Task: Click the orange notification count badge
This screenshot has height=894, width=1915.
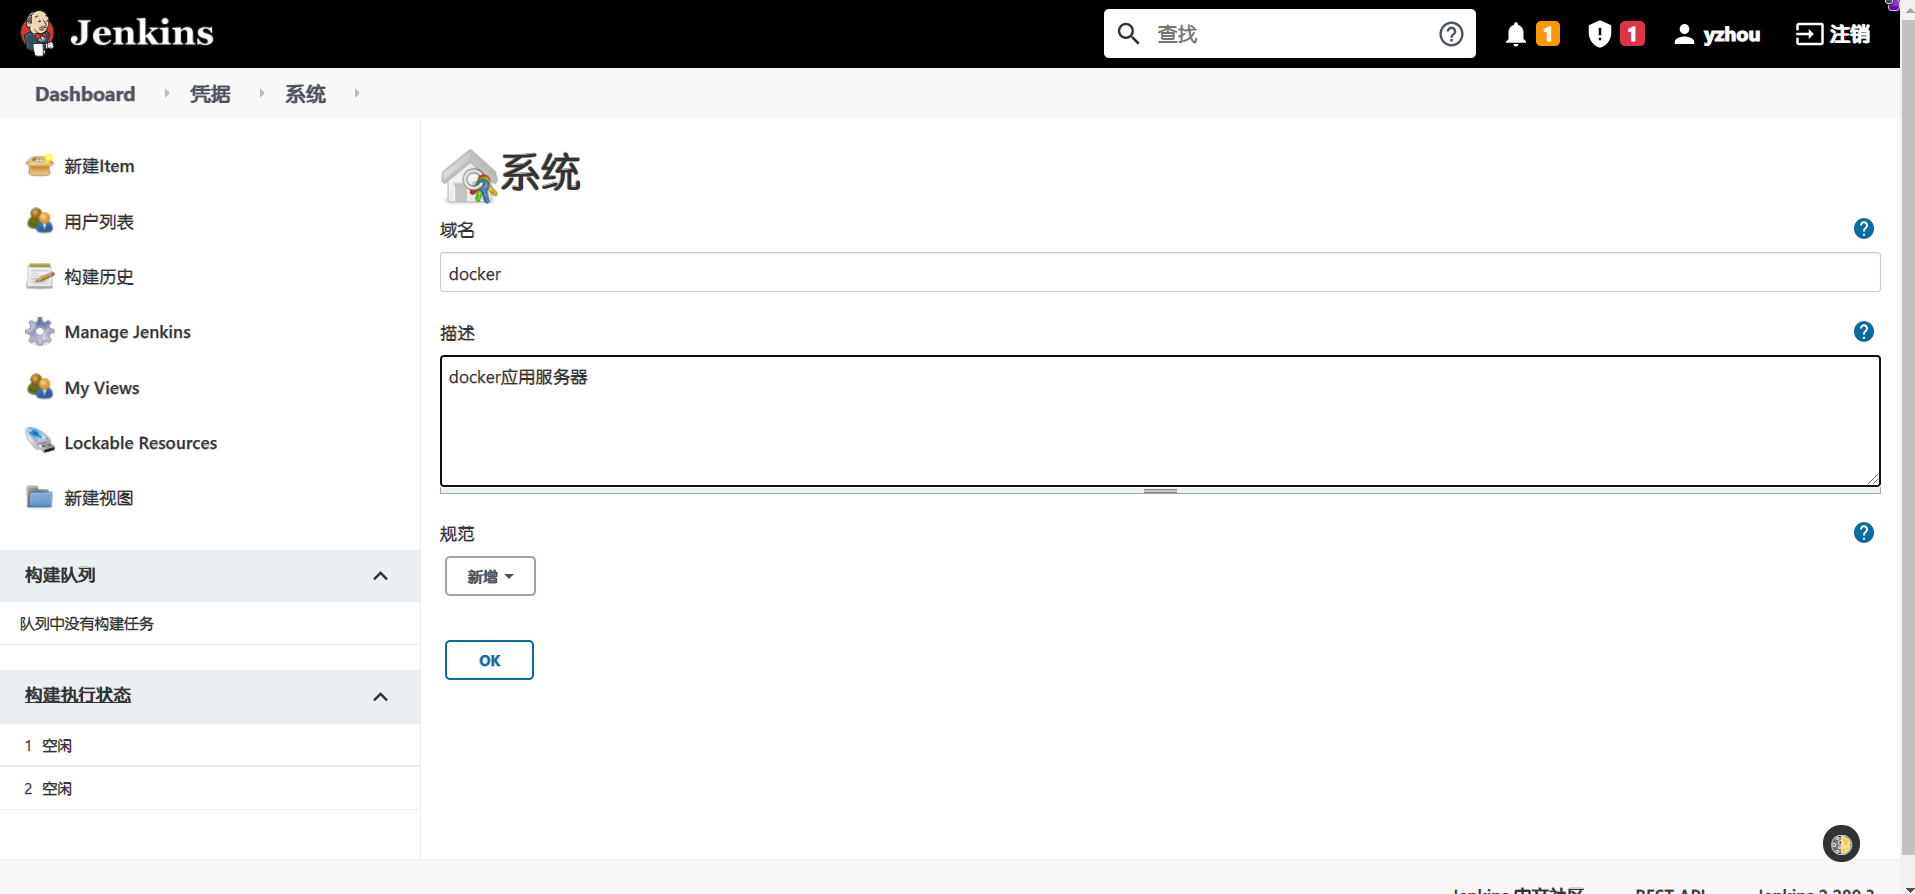Action: (1548, 34)
